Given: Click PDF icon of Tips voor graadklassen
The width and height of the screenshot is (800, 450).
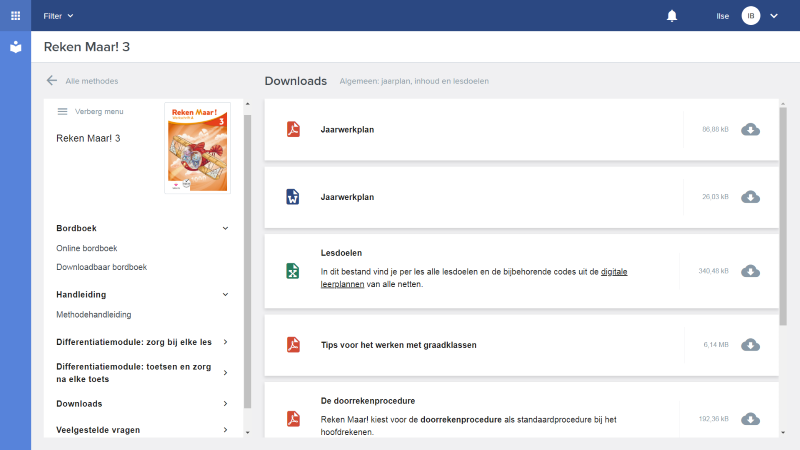Looking at the screenshot, I should point(293,344).
